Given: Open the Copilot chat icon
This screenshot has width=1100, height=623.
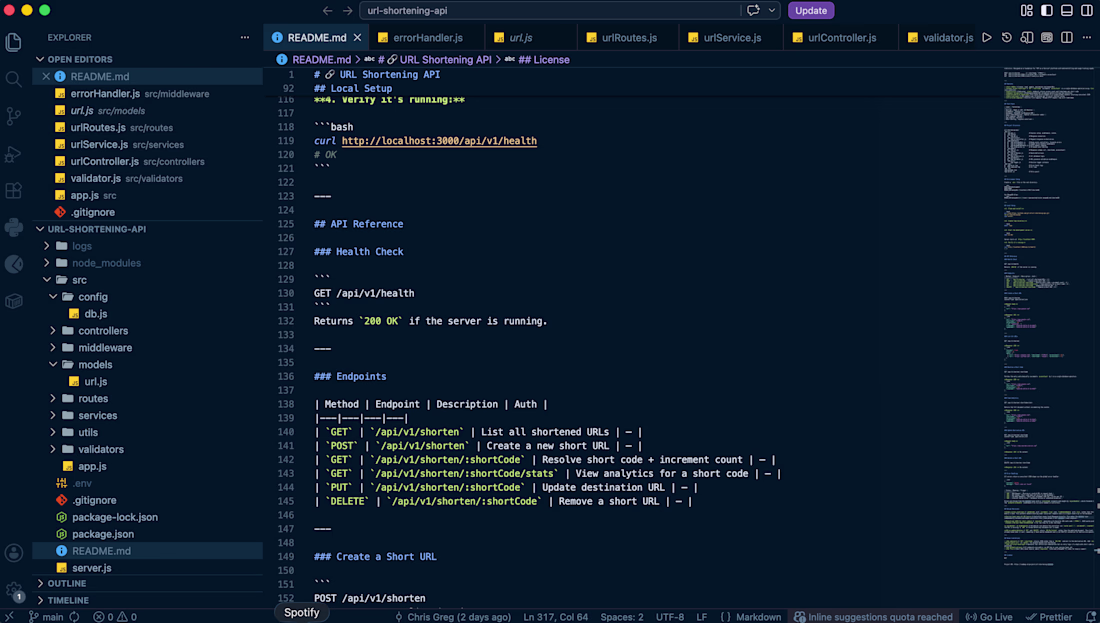Looking at the screenshot, I should [753, 11].
